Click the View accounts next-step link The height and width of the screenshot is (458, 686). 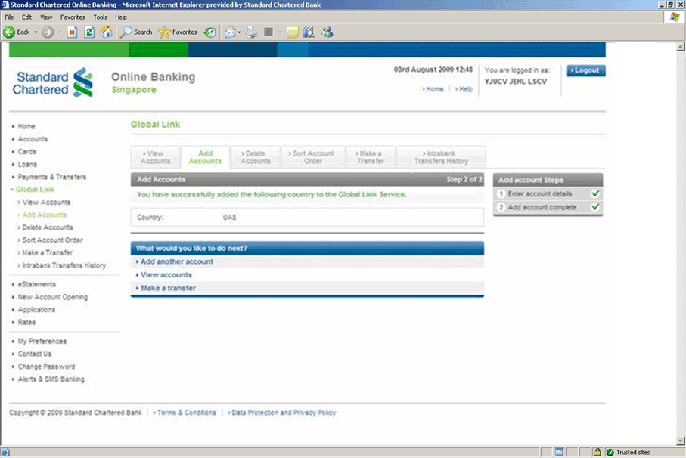pyautogui.click(x=166, y=275)
